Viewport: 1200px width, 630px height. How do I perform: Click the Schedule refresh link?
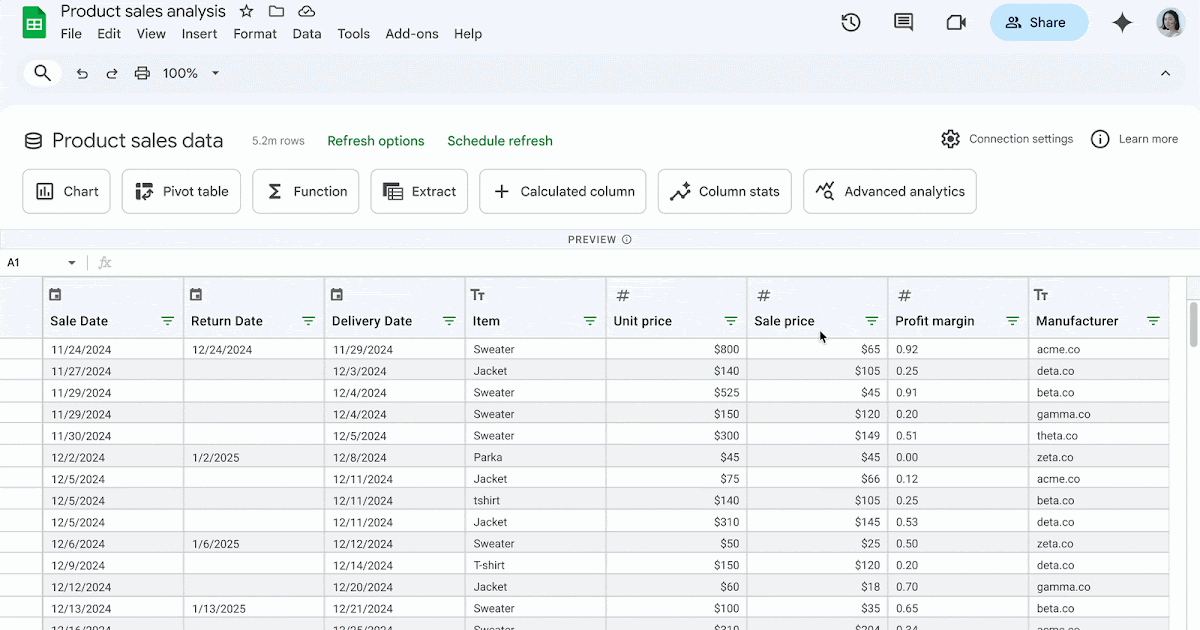click(500, 140)
